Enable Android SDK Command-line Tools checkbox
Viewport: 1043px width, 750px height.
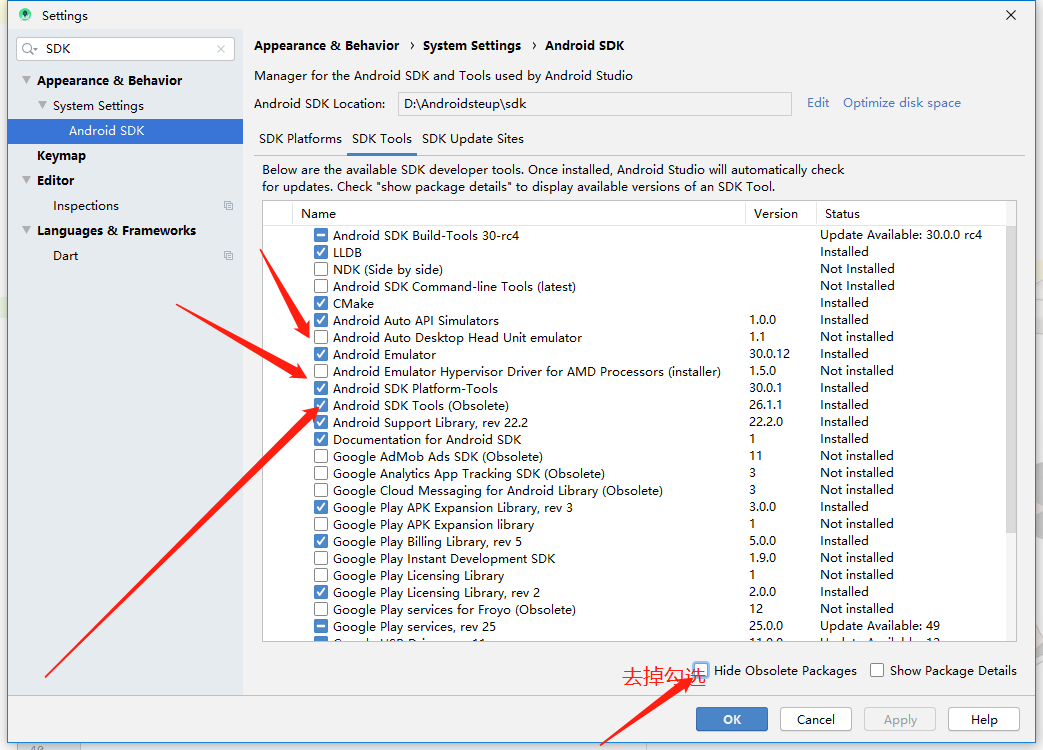tap(321, 286)
